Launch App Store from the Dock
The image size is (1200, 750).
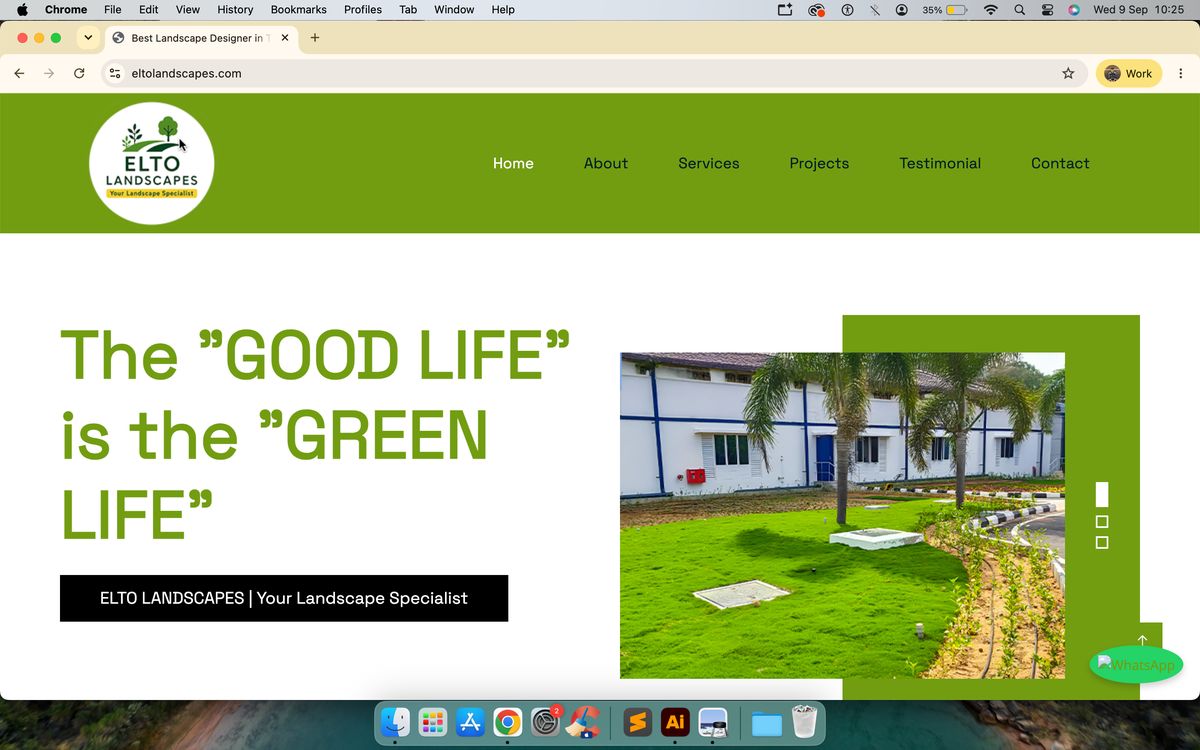(x=470, y=722)
